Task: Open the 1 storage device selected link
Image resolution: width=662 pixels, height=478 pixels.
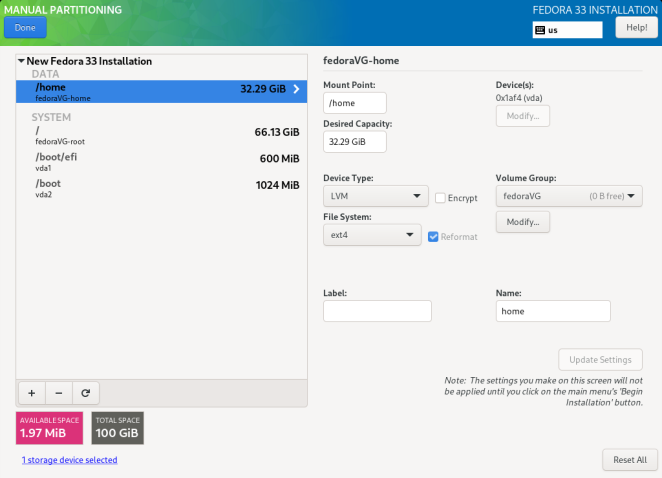Action: 70,459
